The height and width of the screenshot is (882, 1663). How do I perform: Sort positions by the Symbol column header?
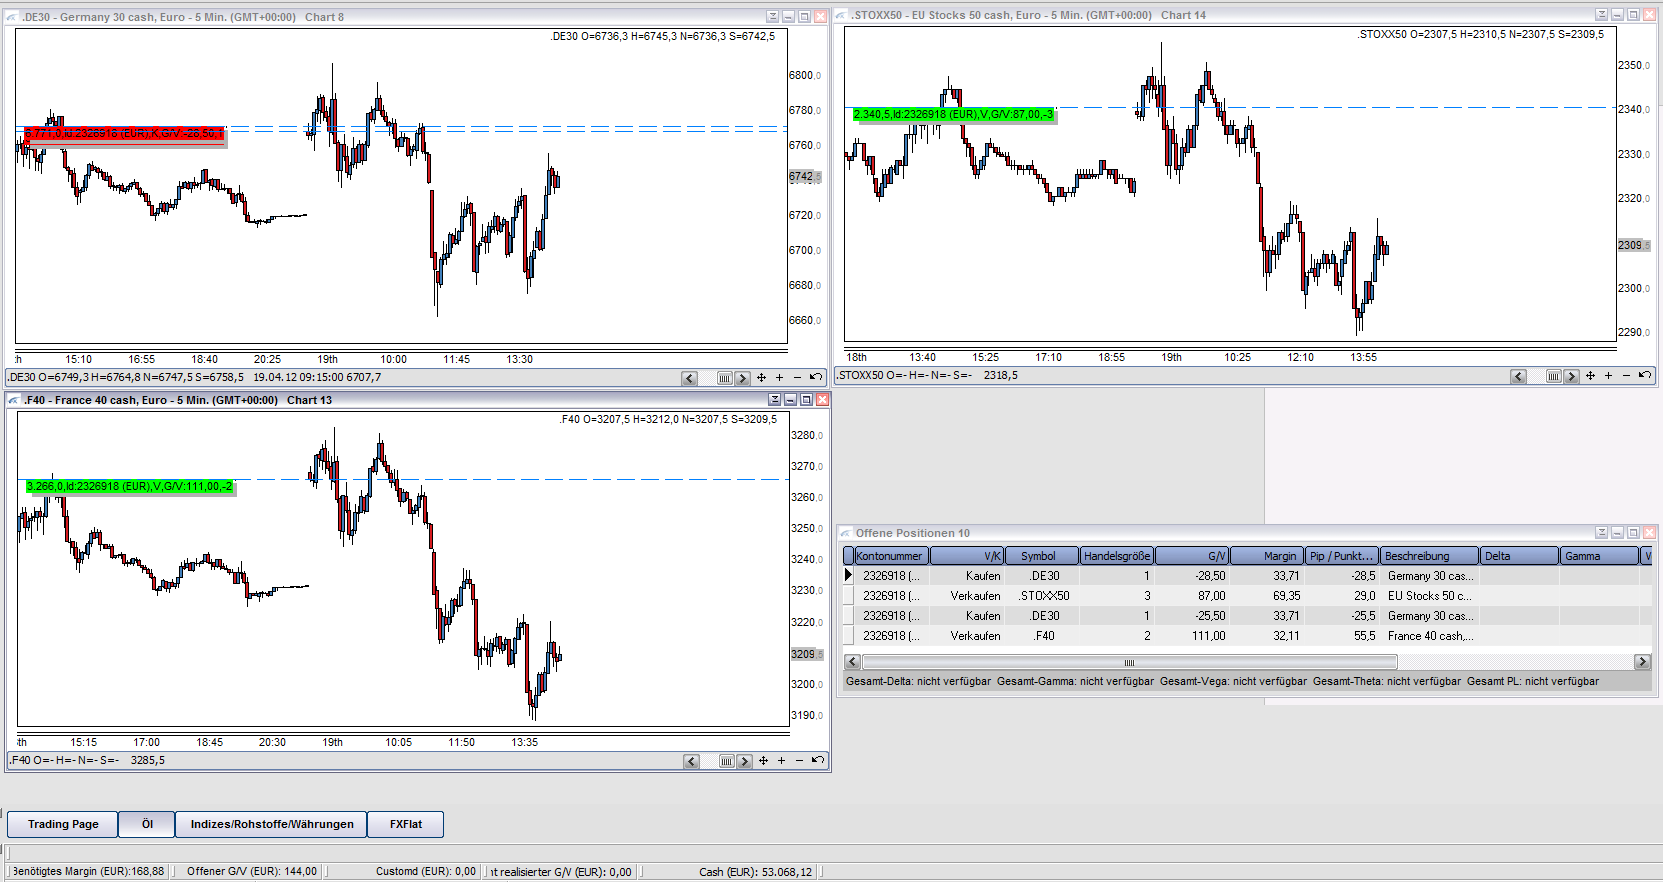(x=1040, y=556)
